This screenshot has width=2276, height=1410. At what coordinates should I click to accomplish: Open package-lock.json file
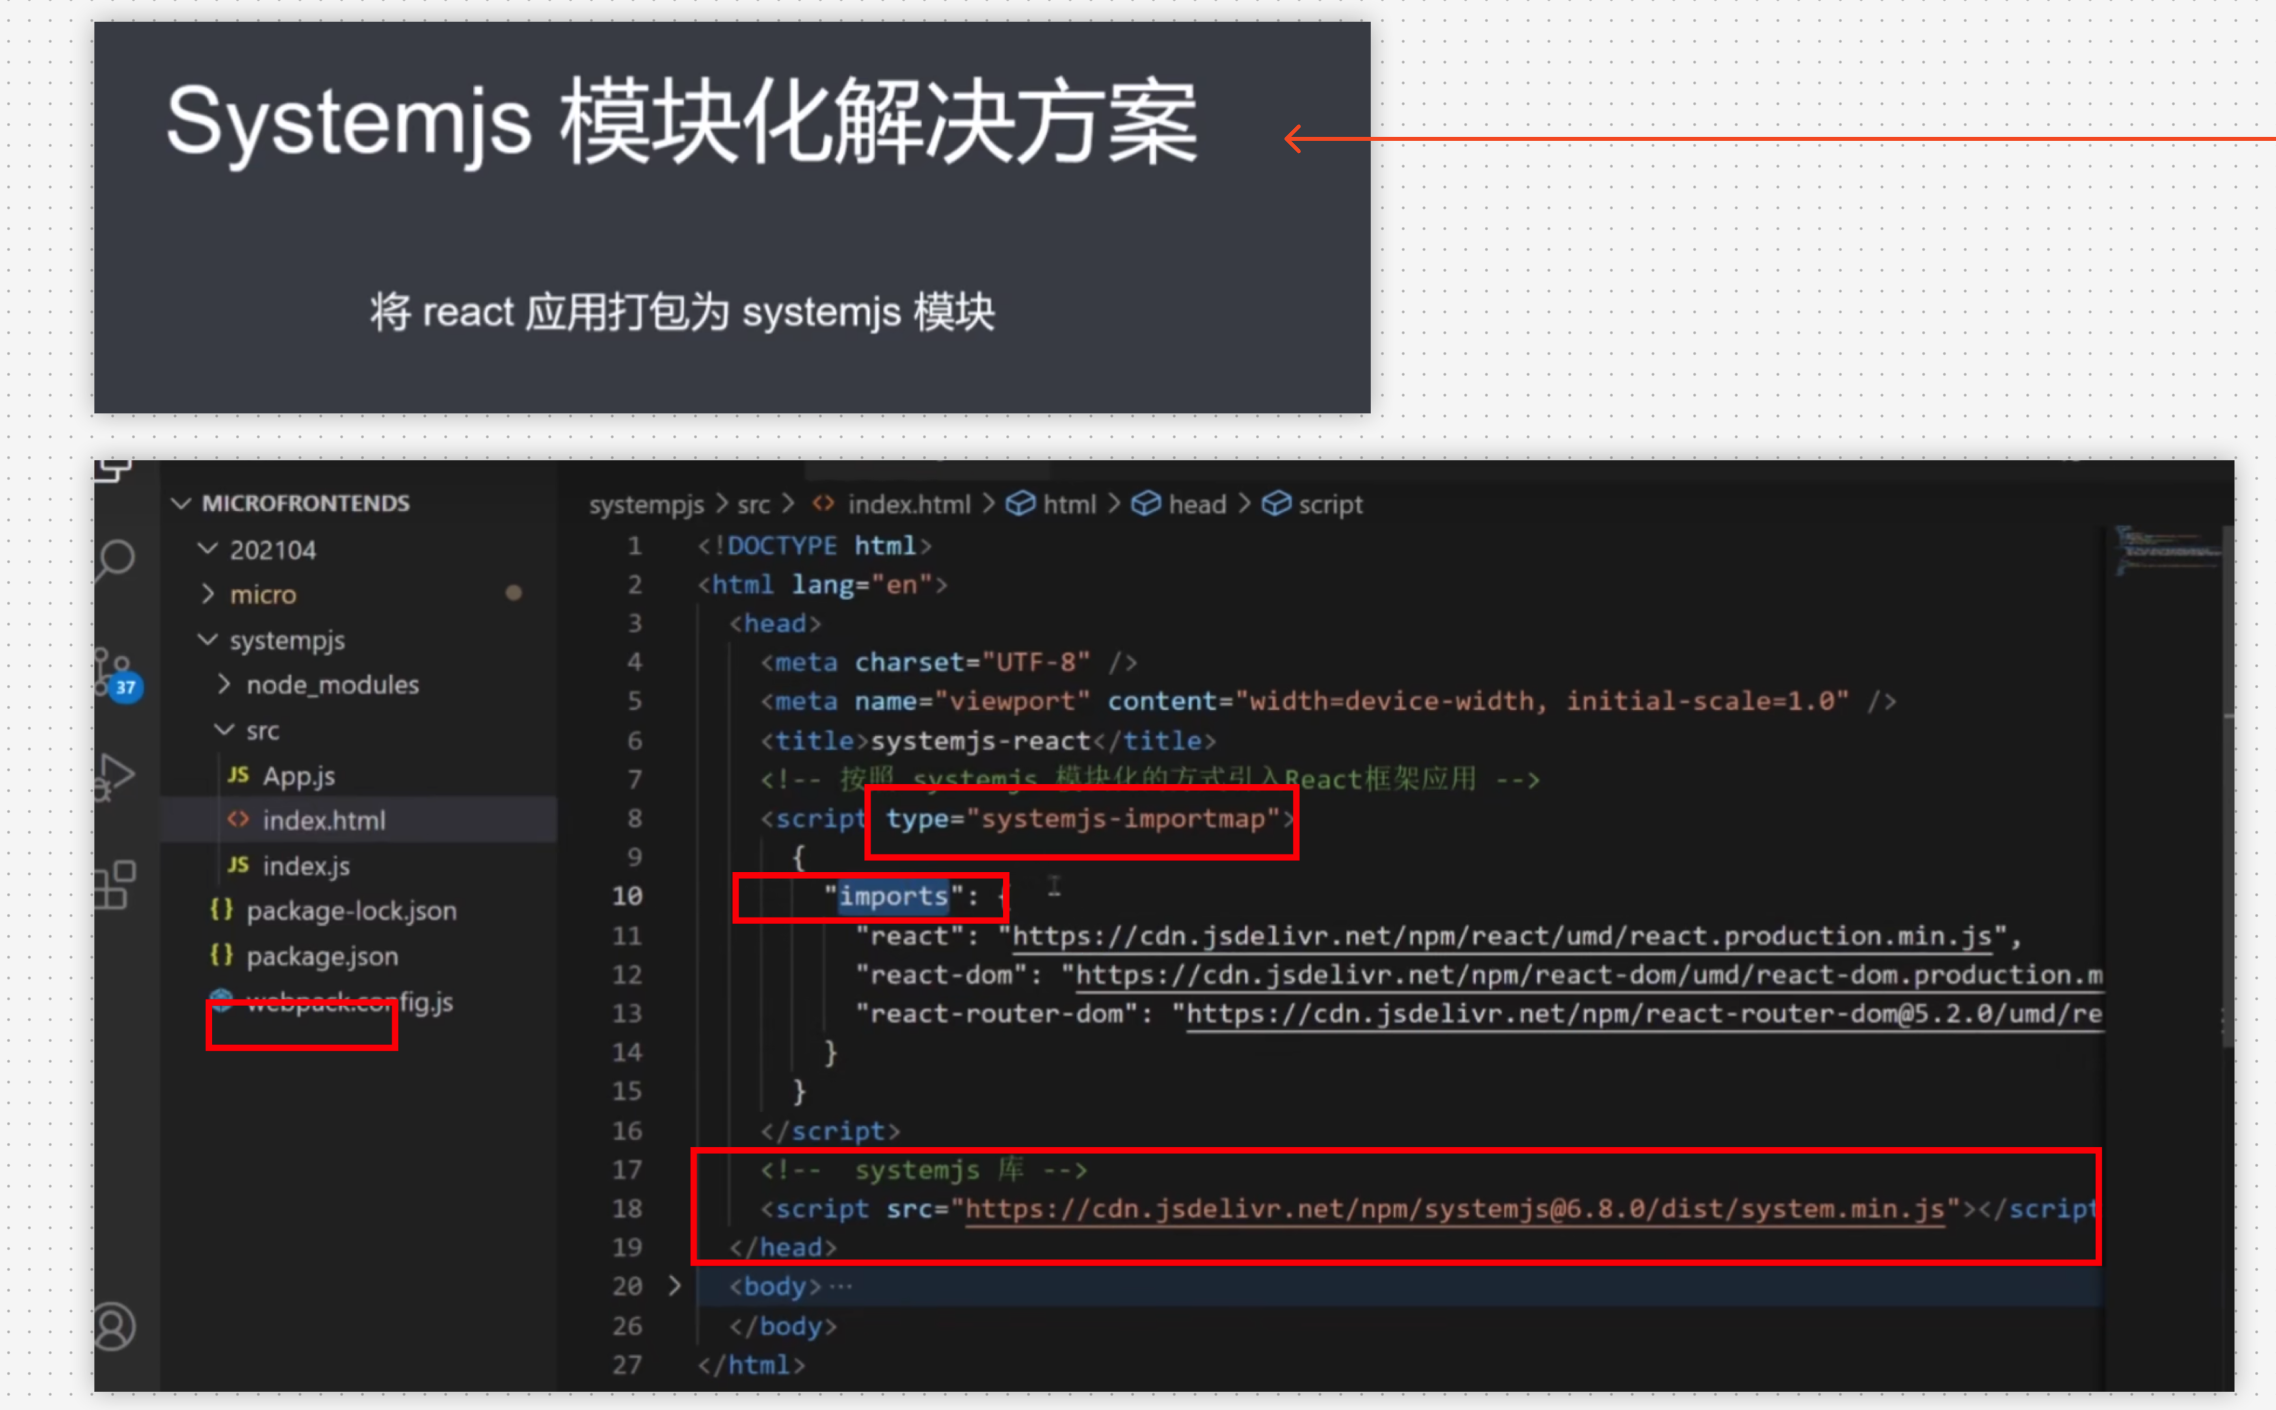(x=351, y=911)
